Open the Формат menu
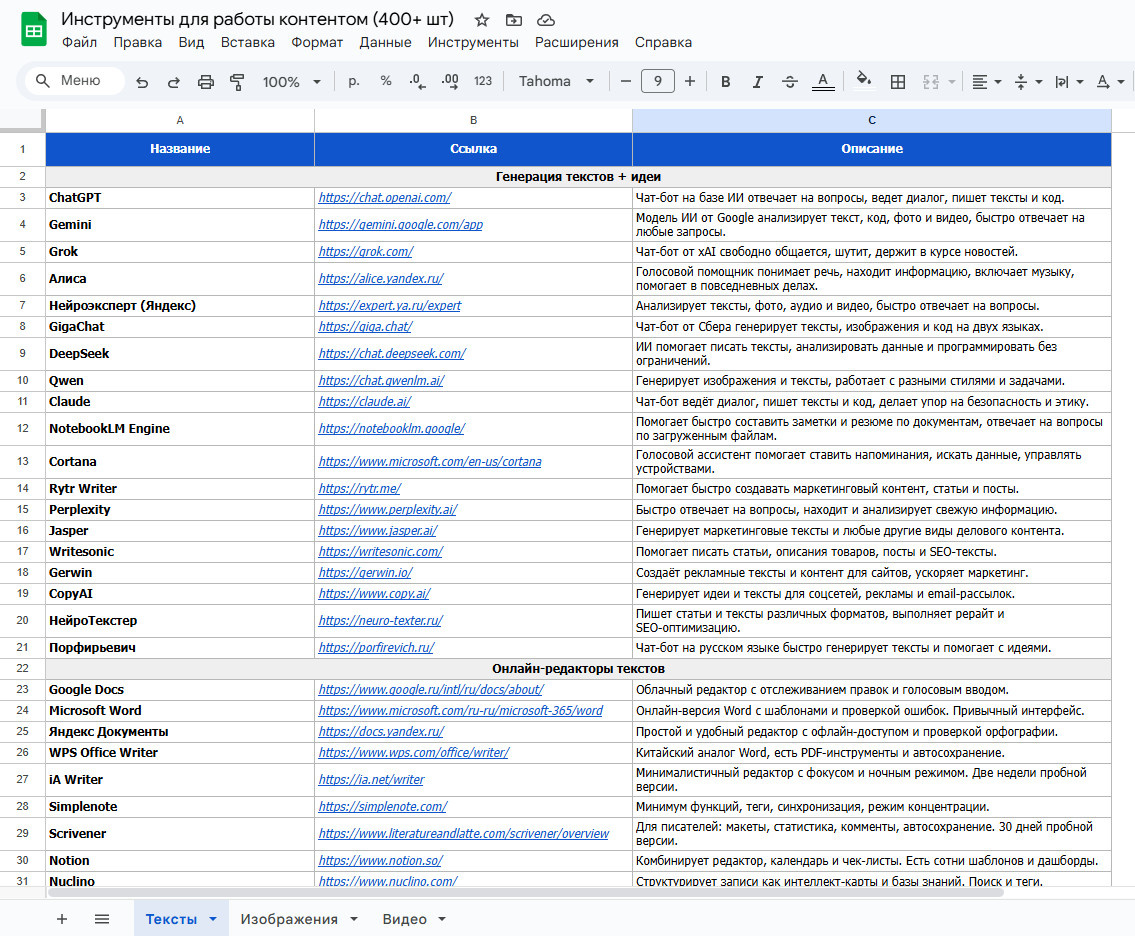The width and height of the screenshot is (1135, 936). (317, 43)
